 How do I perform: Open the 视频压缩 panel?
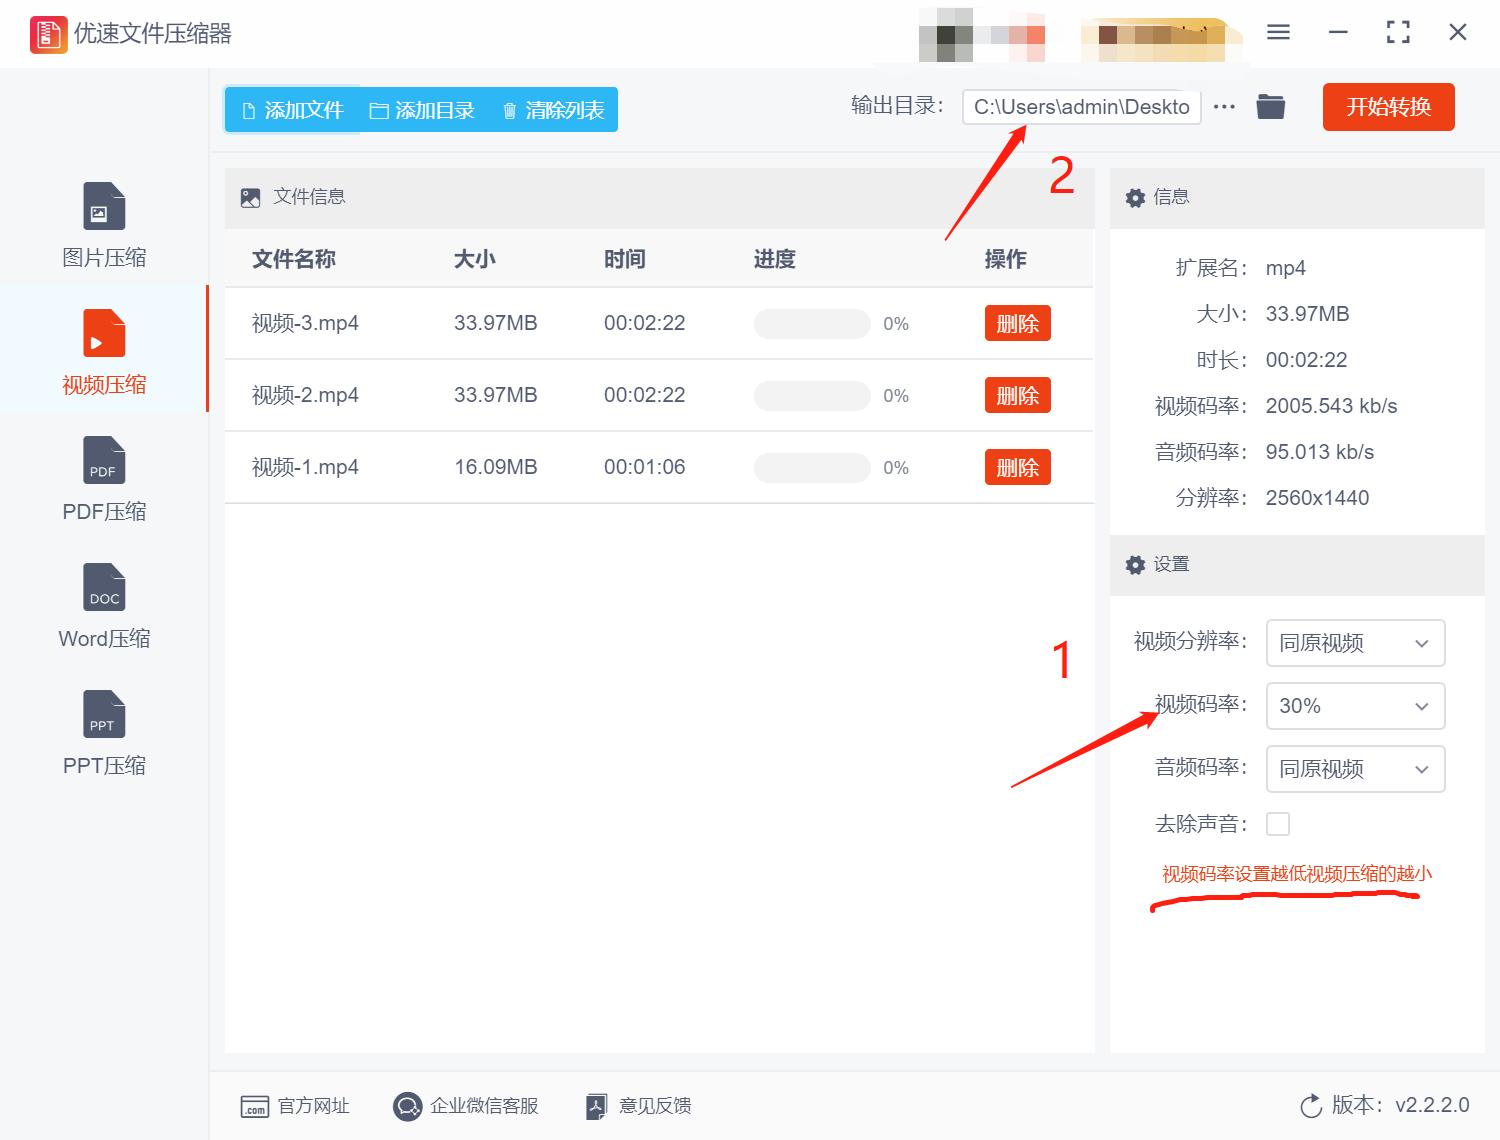click(x=103, y=348)
